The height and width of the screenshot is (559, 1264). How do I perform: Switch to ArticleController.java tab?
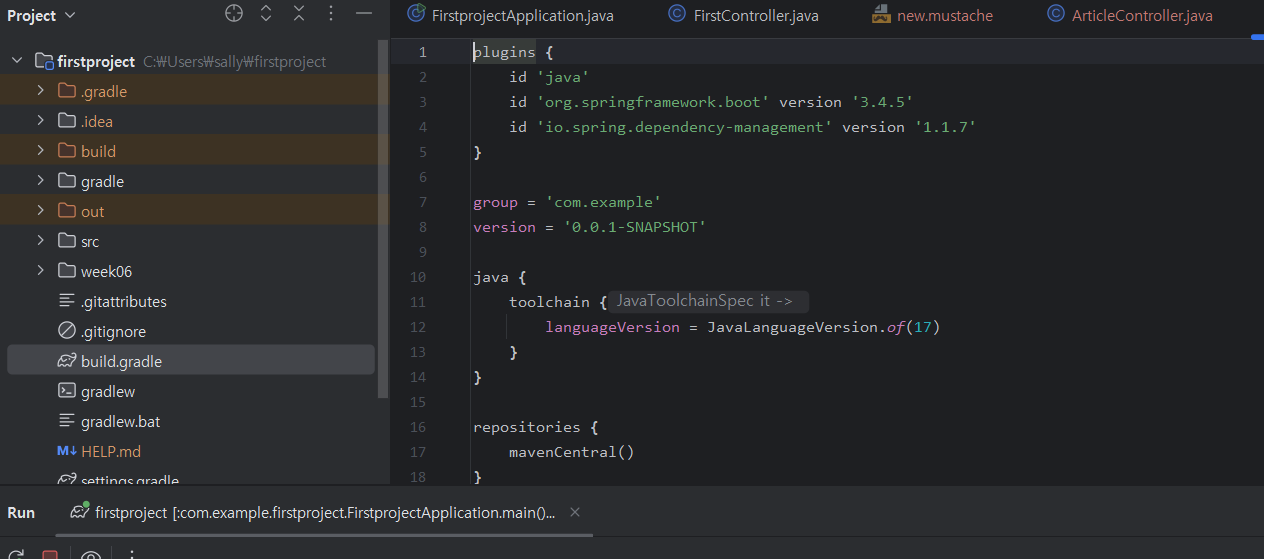coord(1131,15)
